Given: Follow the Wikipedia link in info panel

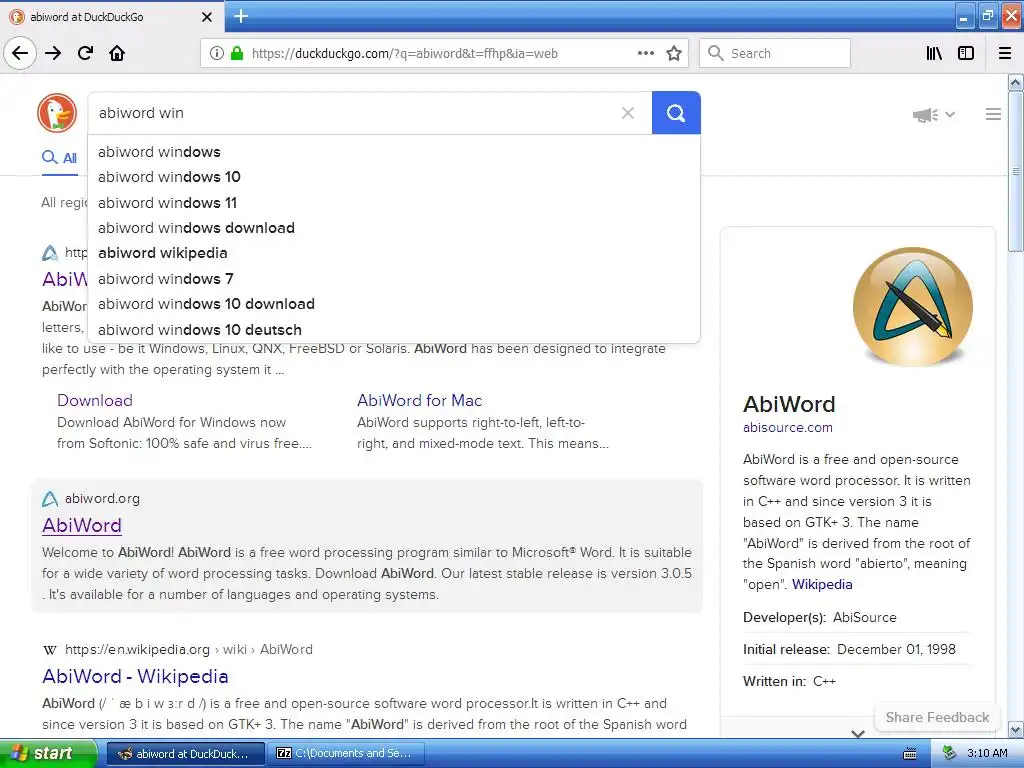Looking at the screenshot, I should [822, 584].
